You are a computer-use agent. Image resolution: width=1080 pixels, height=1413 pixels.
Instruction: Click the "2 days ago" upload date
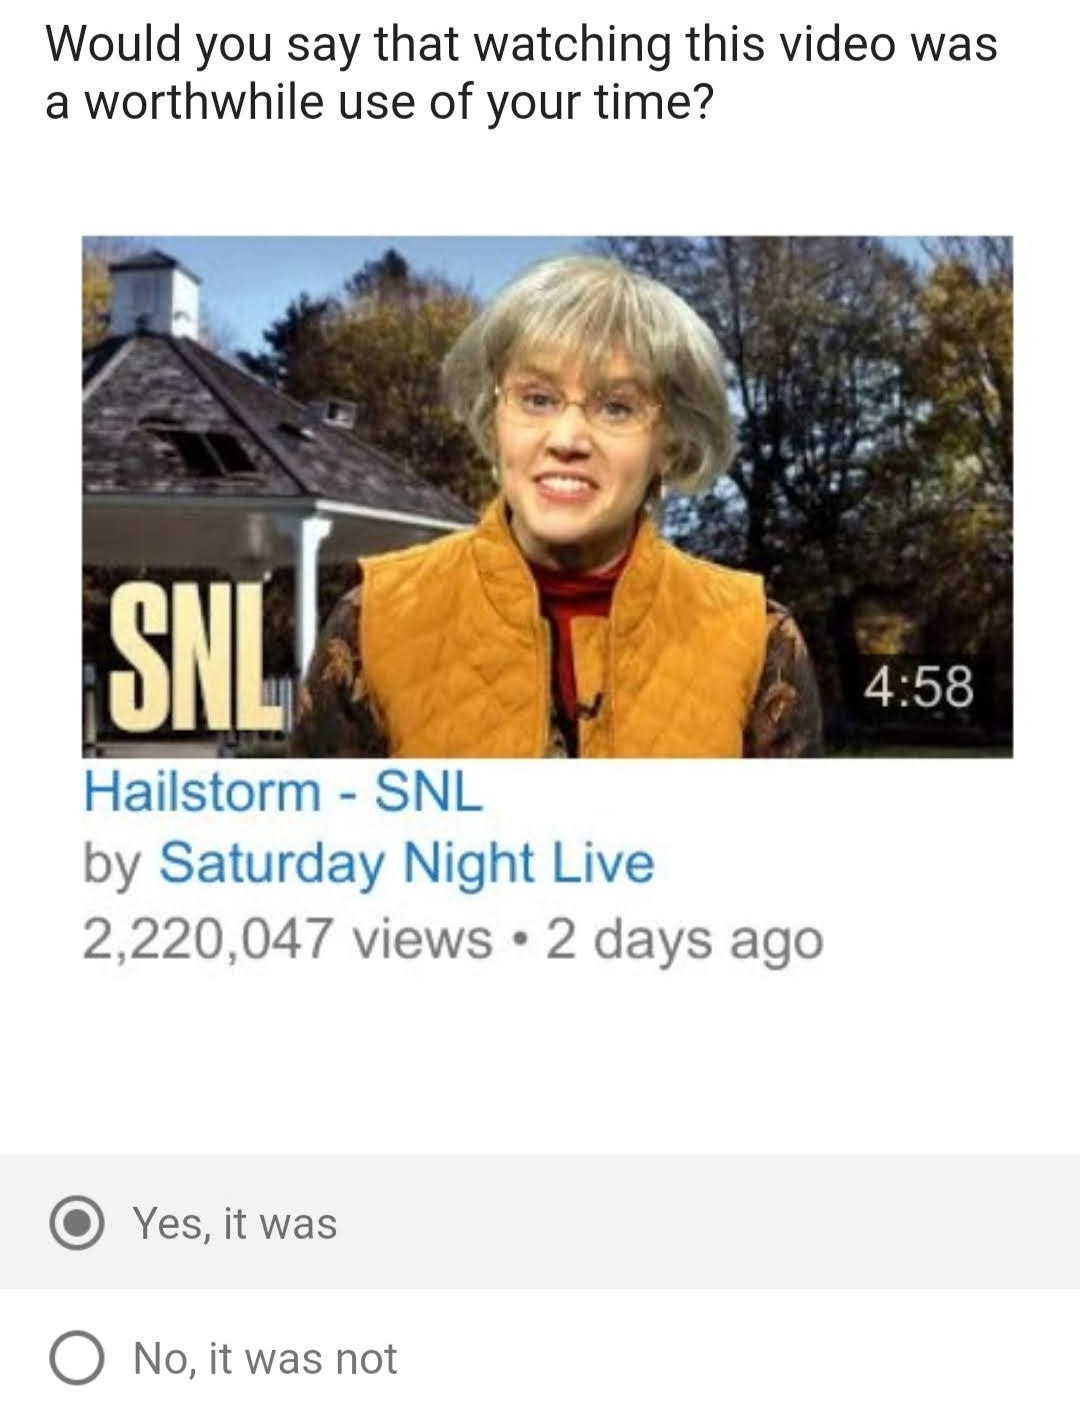pyautogui.click(x=685, y=940)
